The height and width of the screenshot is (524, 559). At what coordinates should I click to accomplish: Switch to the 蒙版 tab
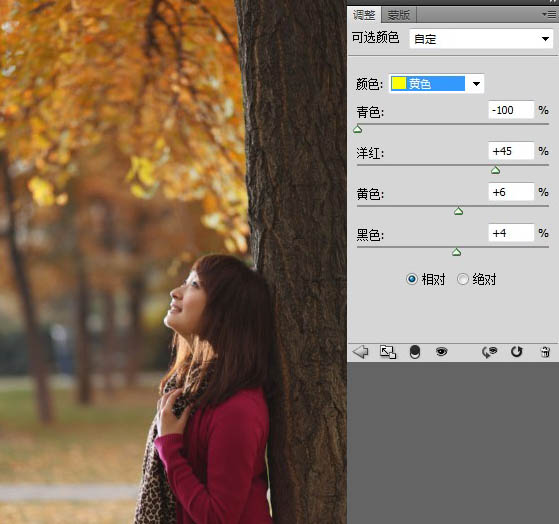pyautogui.click(x=399, y=15)
